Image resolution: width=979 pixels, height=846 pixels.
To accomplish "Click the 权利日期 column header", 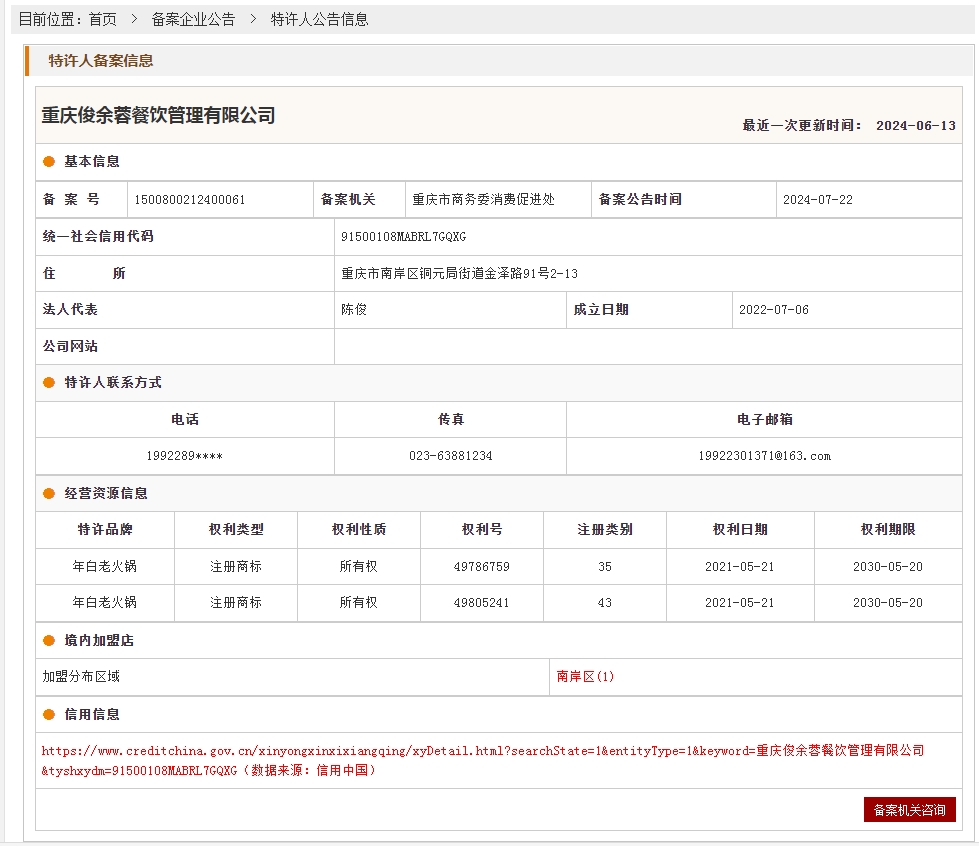I will (740, 529).
